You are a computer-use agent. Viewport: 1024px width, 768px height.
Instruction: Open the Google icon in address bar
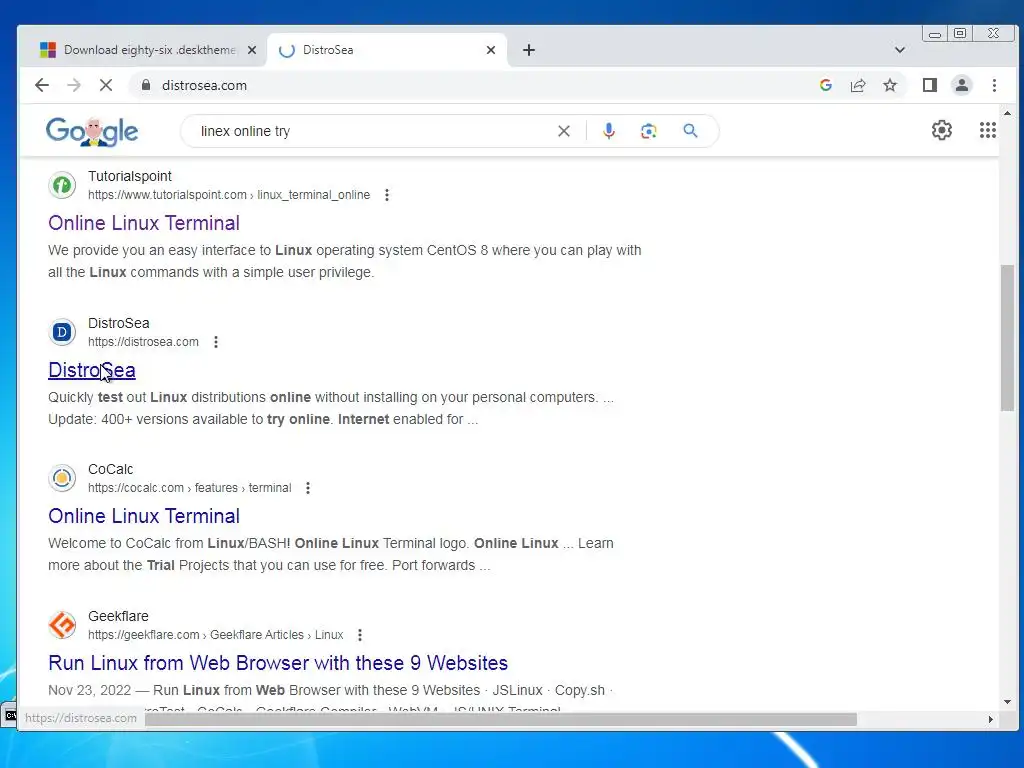click(x=825, y=85)
